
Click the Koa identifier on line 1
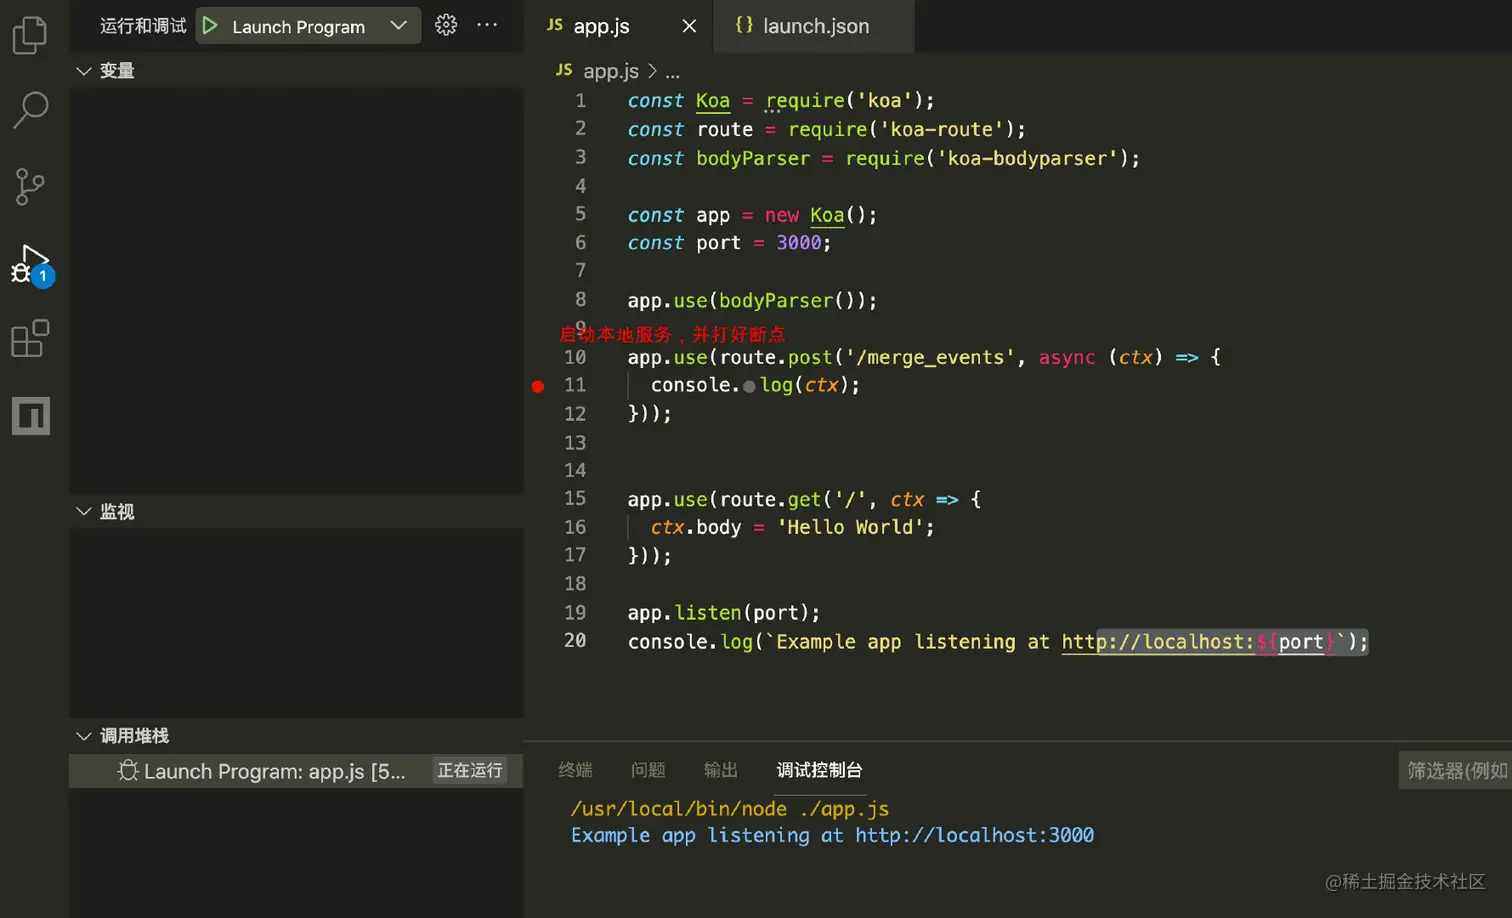tap(713, 101)
